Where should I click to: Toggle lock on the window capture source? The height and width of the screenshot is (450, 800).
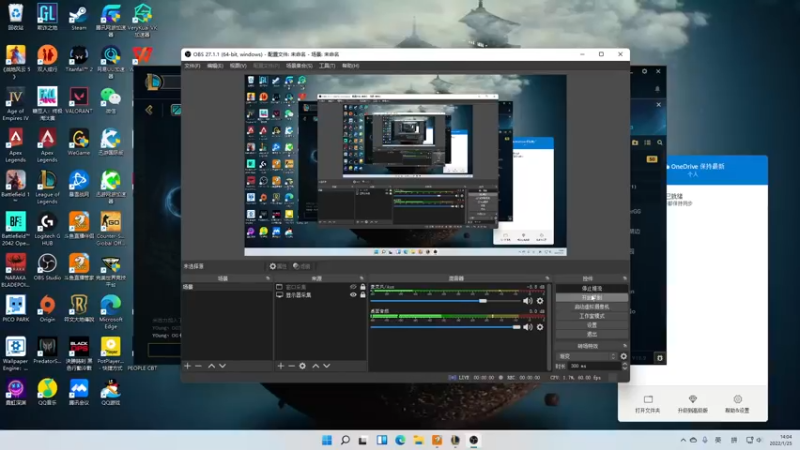coord(363,287)
